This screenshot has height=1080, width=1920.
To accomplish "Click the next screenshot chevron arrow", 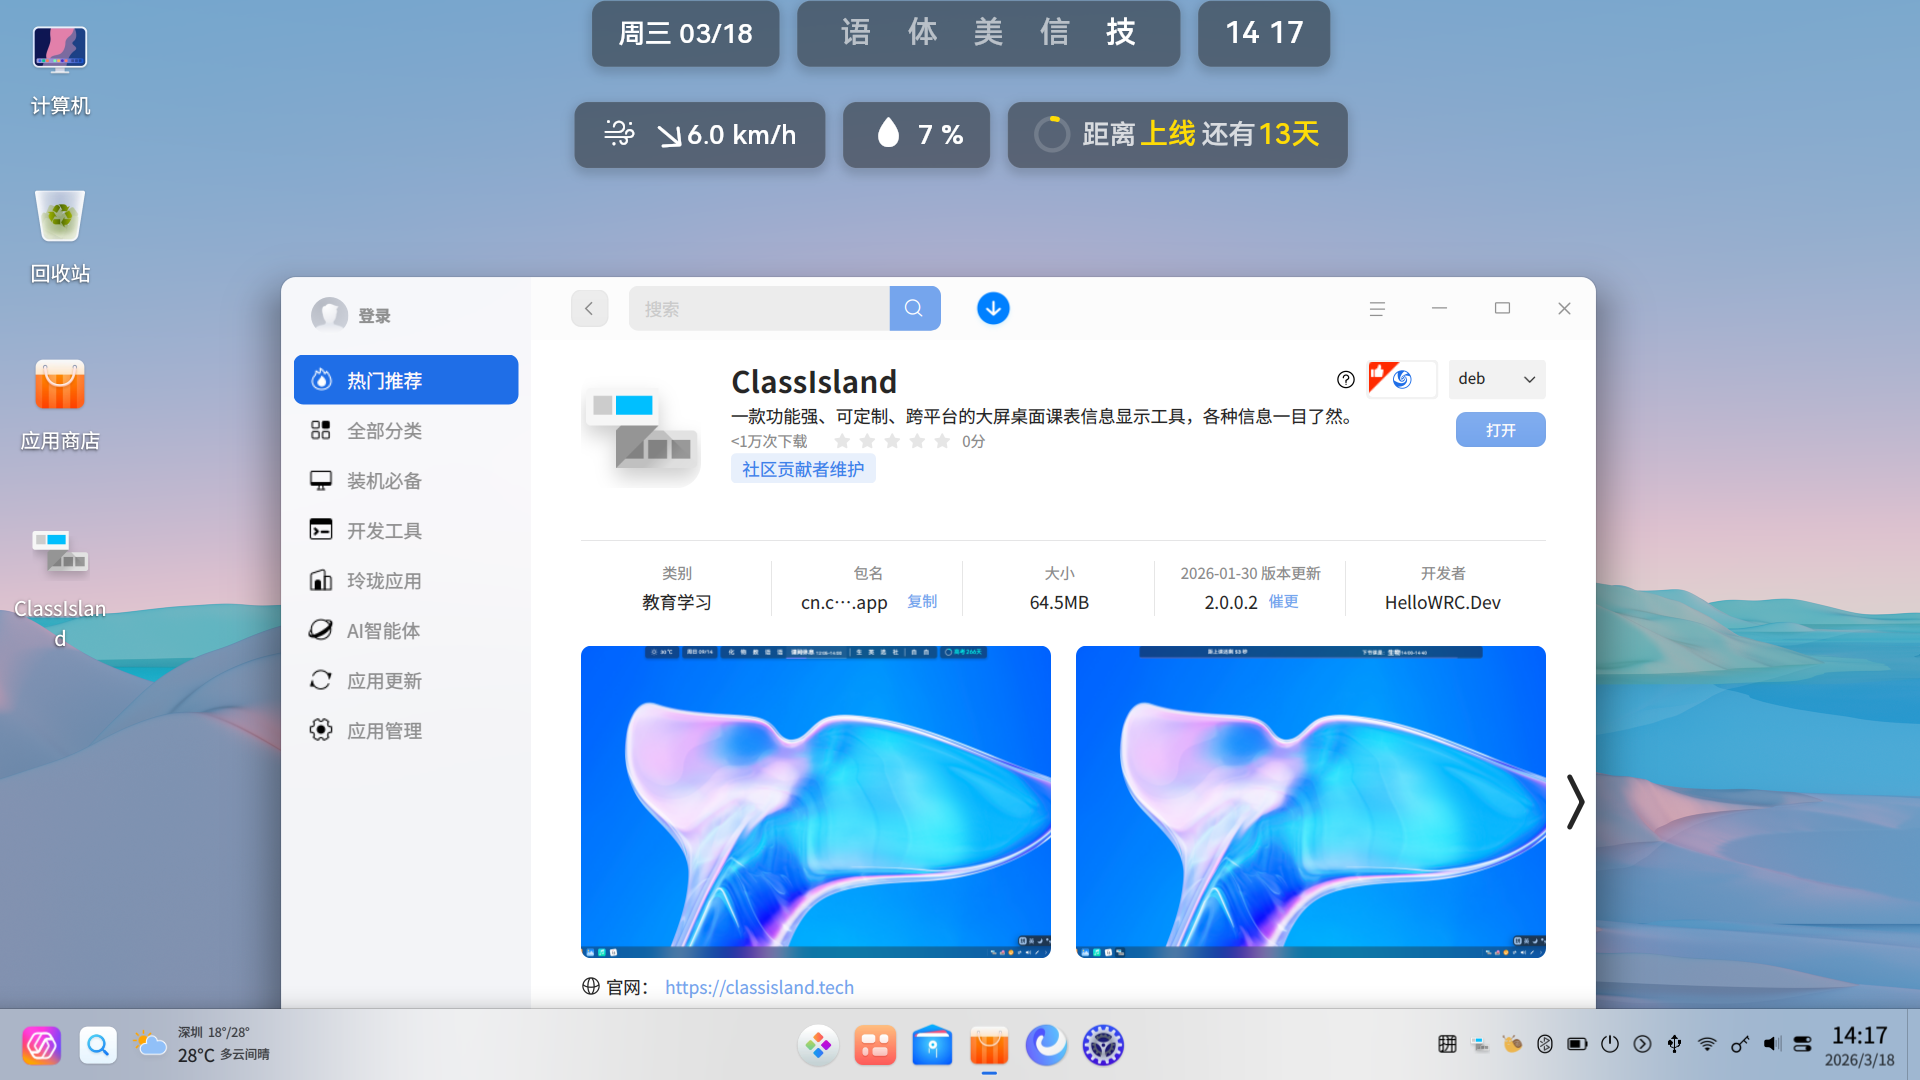I will [x=1576, y=801].
